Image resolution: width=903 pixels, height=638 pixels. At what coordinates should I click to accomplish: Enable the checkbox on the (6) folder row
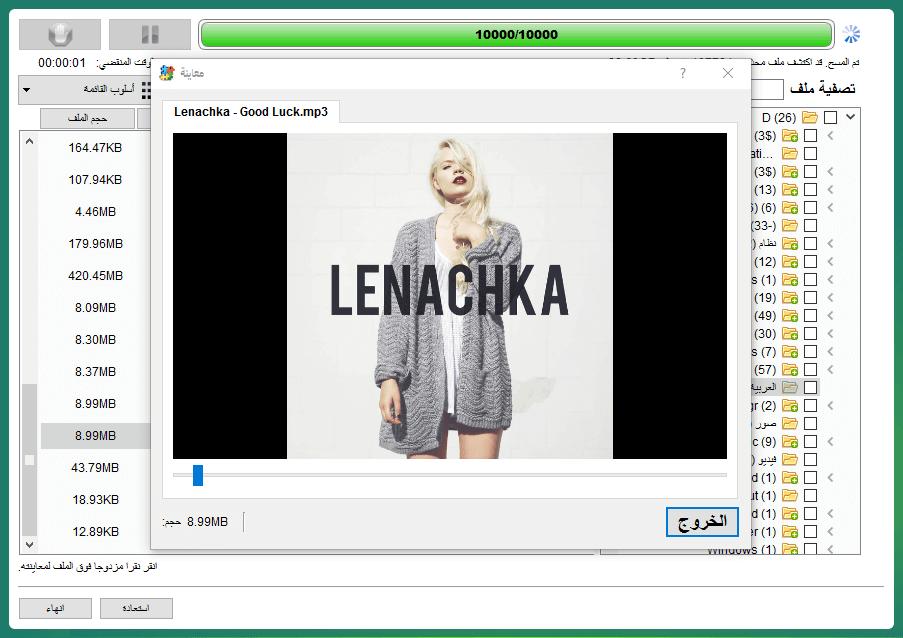coord(810,207)
